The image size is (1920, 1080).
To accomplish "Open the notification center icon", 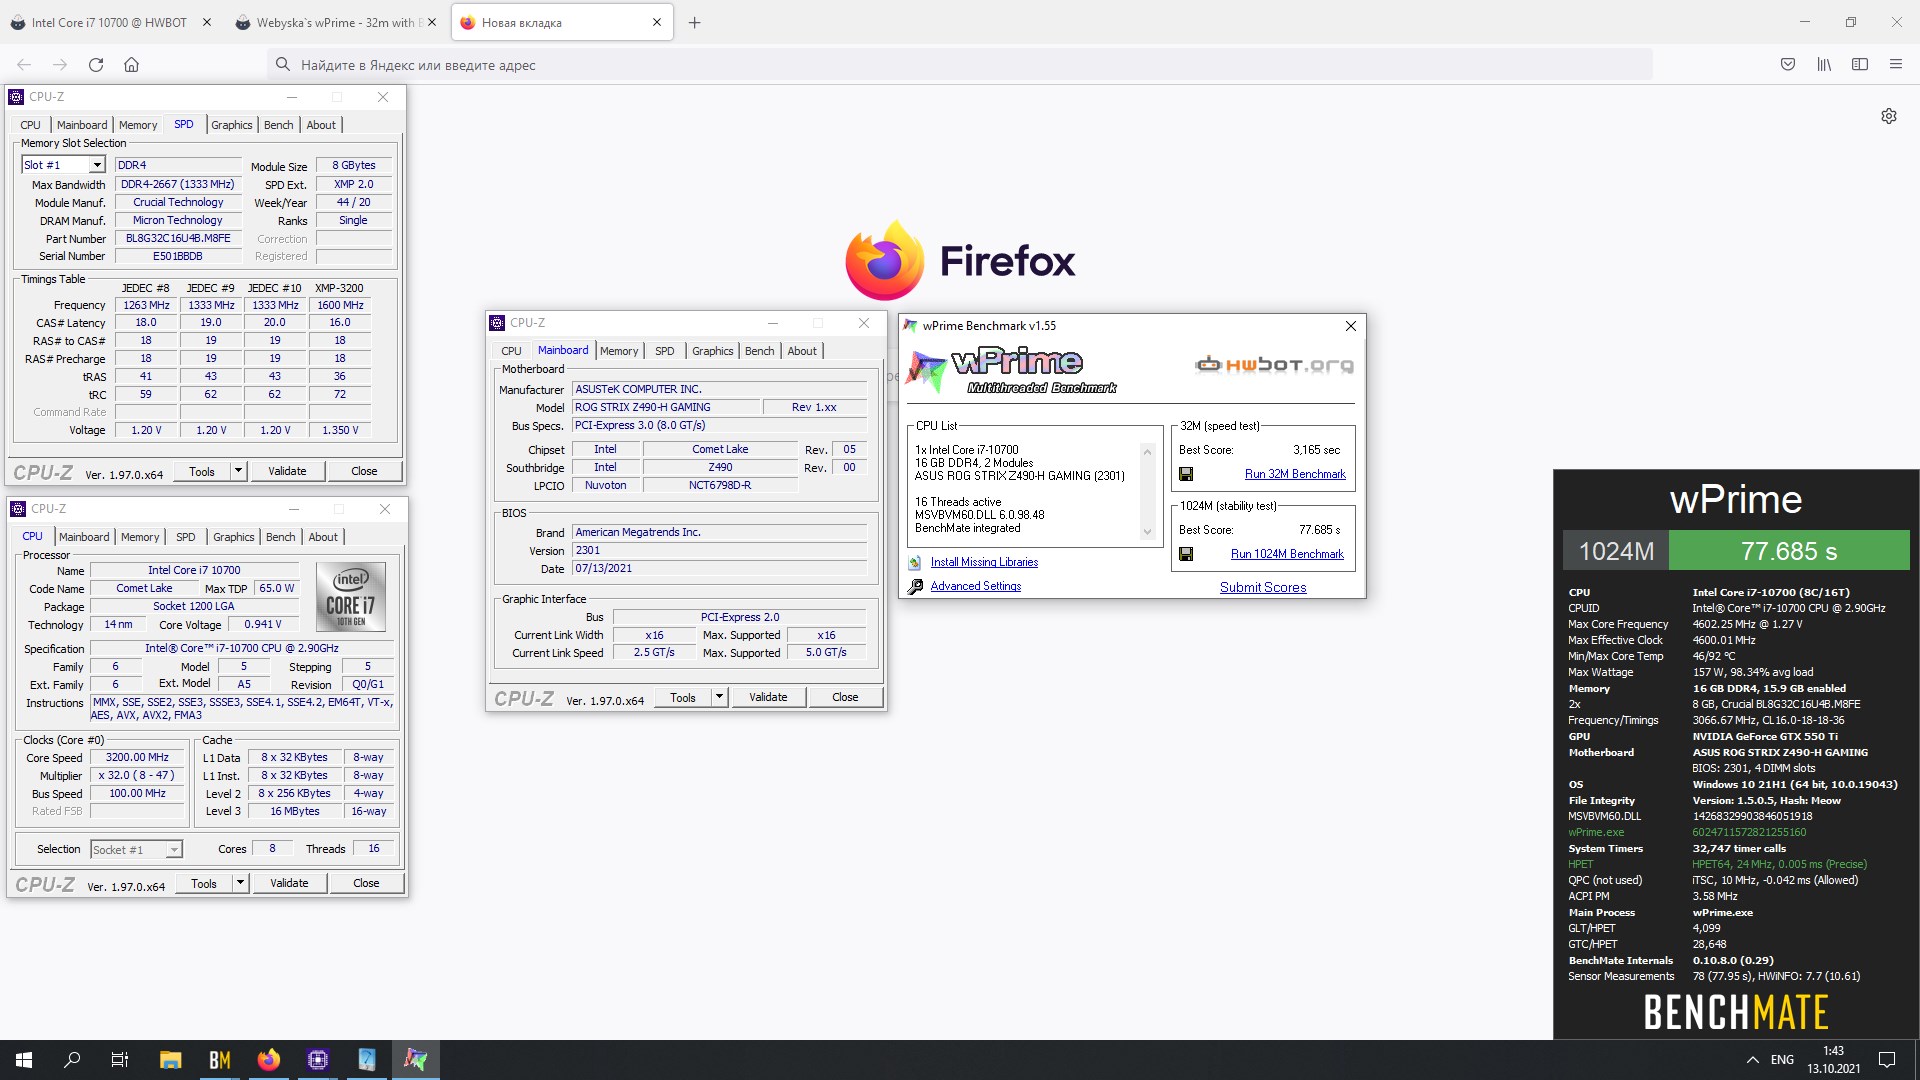I will (1887, 1060).
